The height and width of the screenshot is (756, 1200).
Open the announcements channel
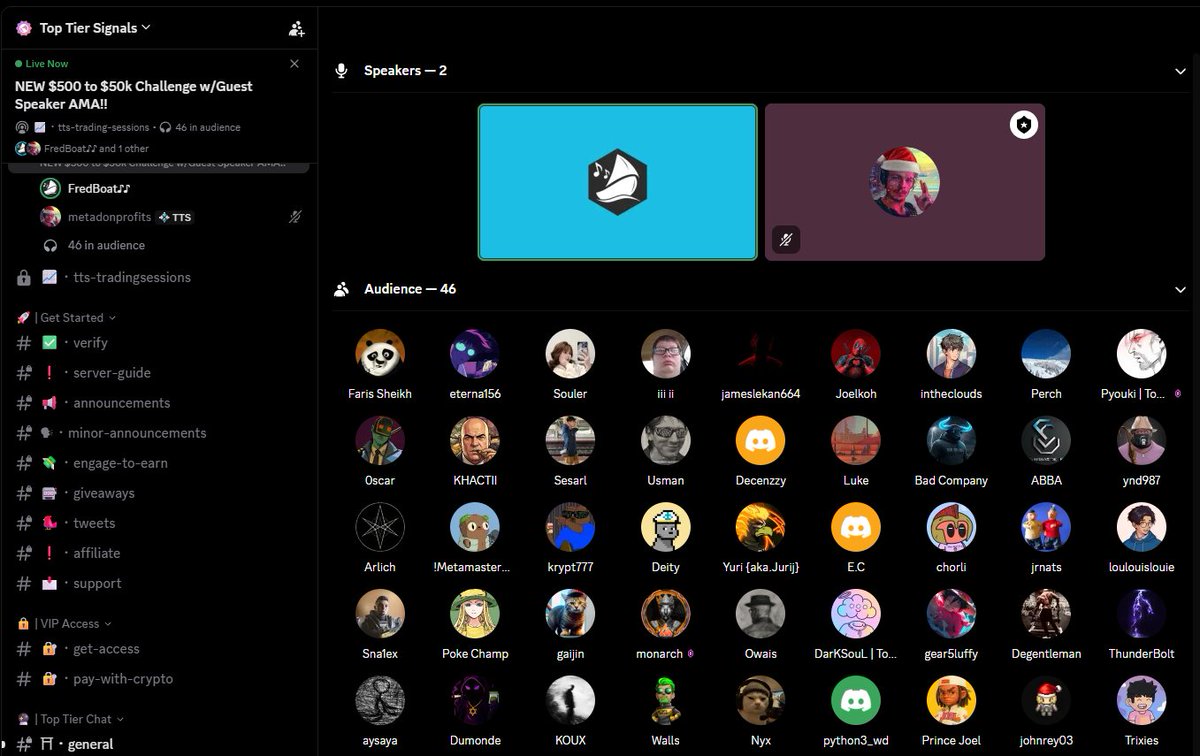[x=121, y=403]
